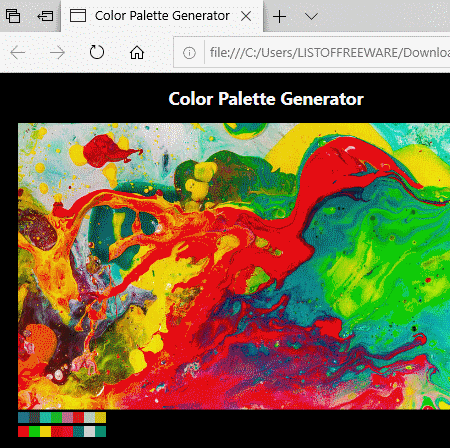This screenshot has width=450, height=448.
Task: Click the set these tabs aside icon
Action: pos(45,16)
